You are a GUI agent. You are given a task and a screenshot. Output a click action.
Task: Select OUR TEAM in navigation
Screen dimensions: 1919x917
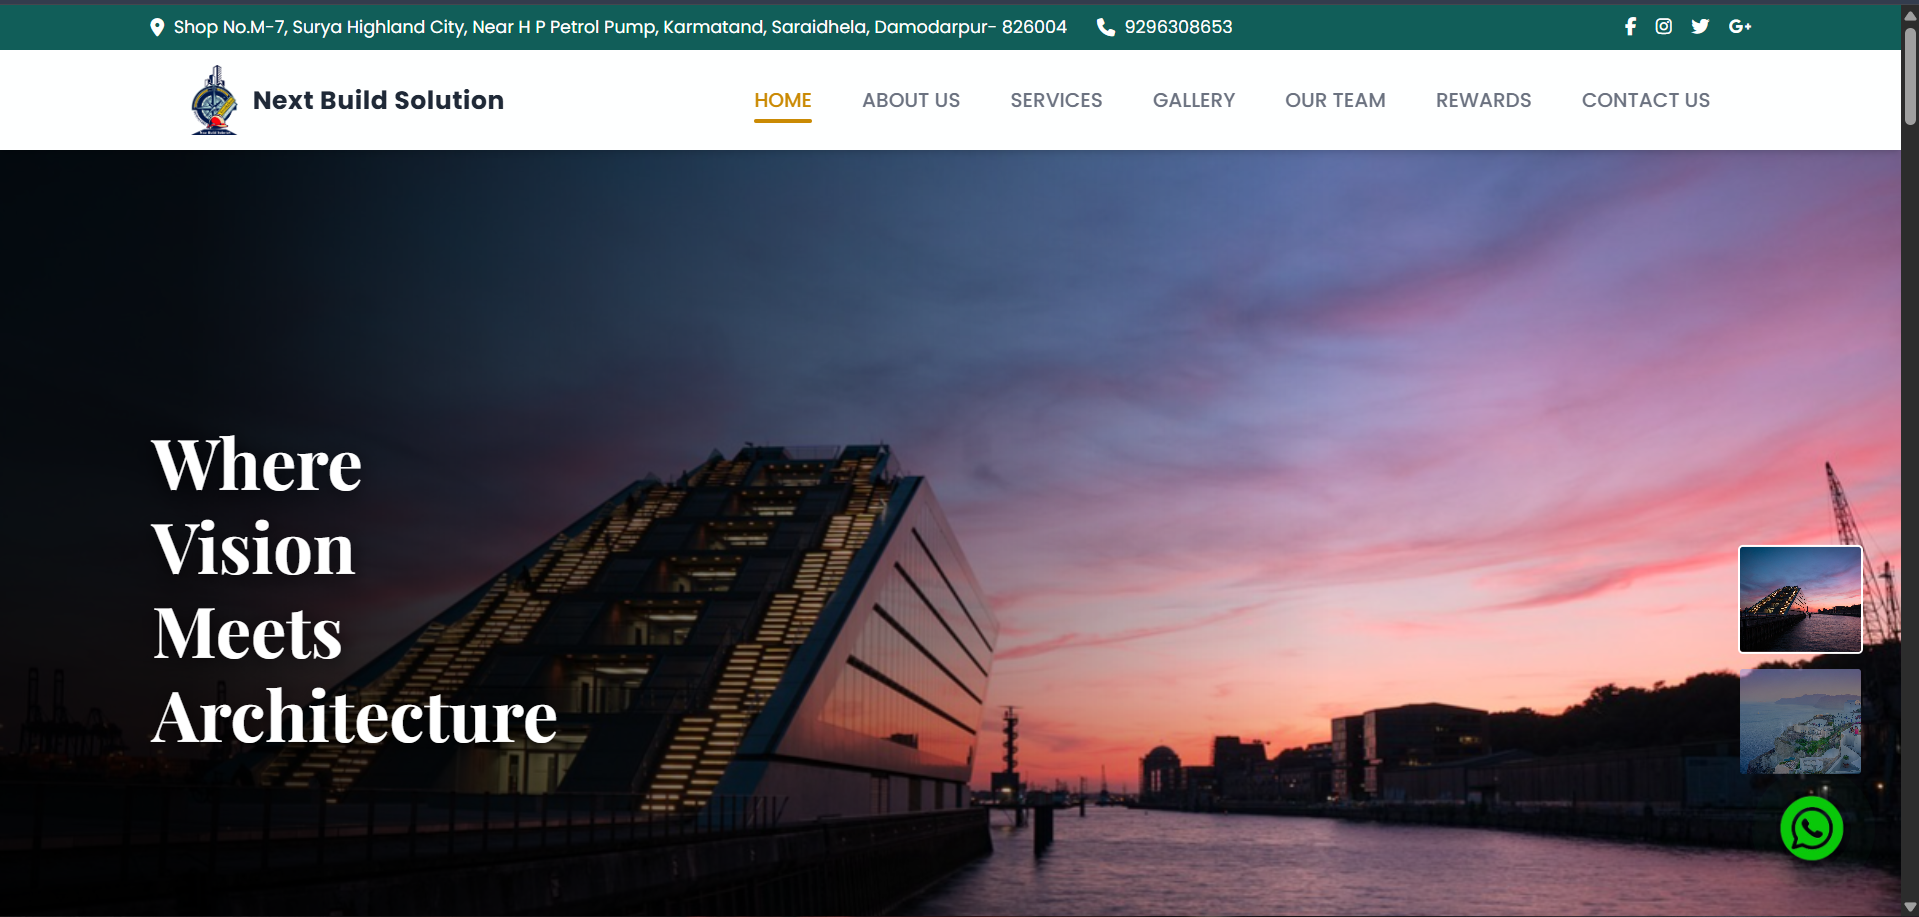(x=1335, y=100)
